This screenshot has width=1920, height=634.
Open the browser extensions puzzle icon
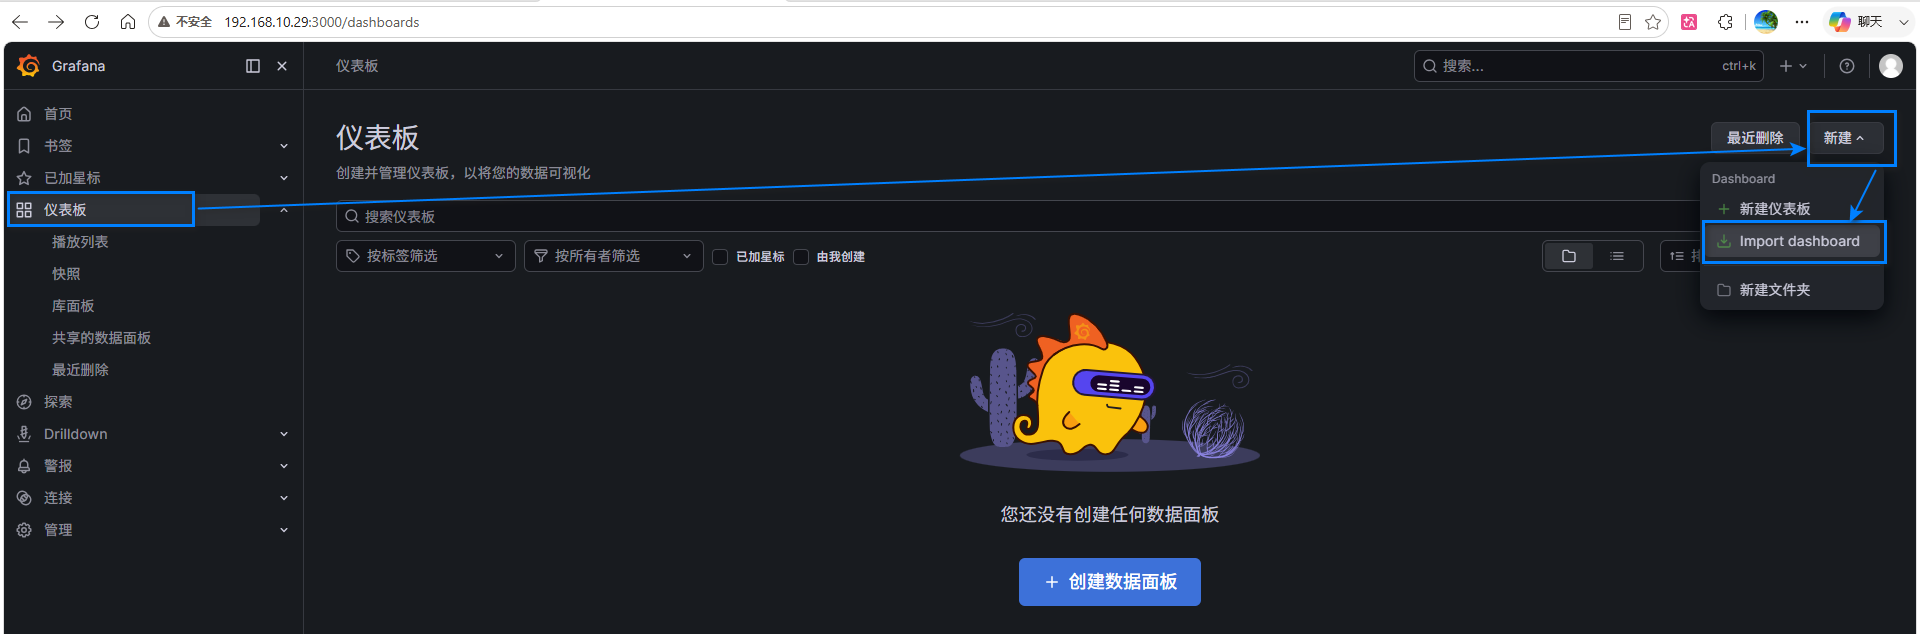(x=1726, y=22)
